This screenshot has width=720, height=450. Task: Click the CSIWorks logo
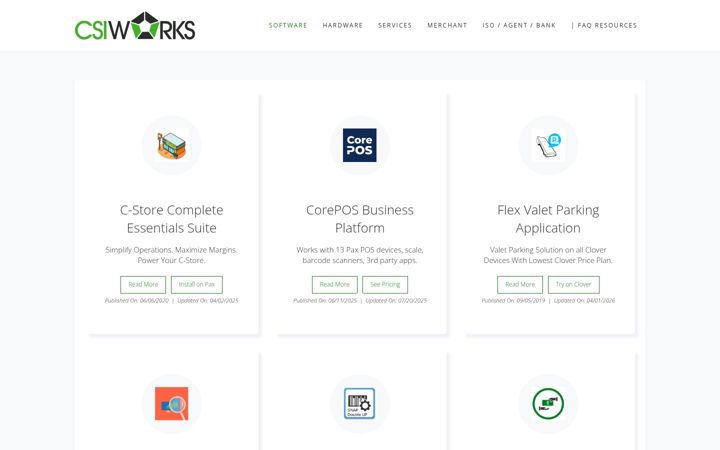tap(135, 26)
